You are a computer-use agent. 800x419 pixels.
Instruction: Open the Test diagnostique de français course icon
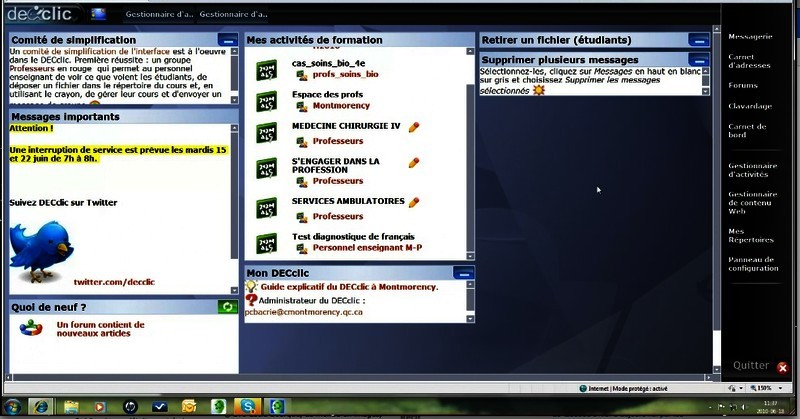click(x=266, y=243)
